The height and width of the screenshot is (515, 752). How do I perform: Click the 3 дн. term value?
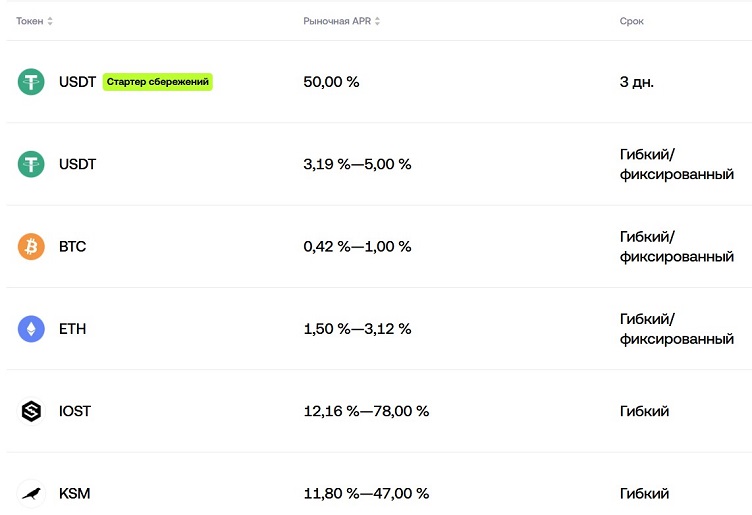pyautogui.click(x=636, y=82)
